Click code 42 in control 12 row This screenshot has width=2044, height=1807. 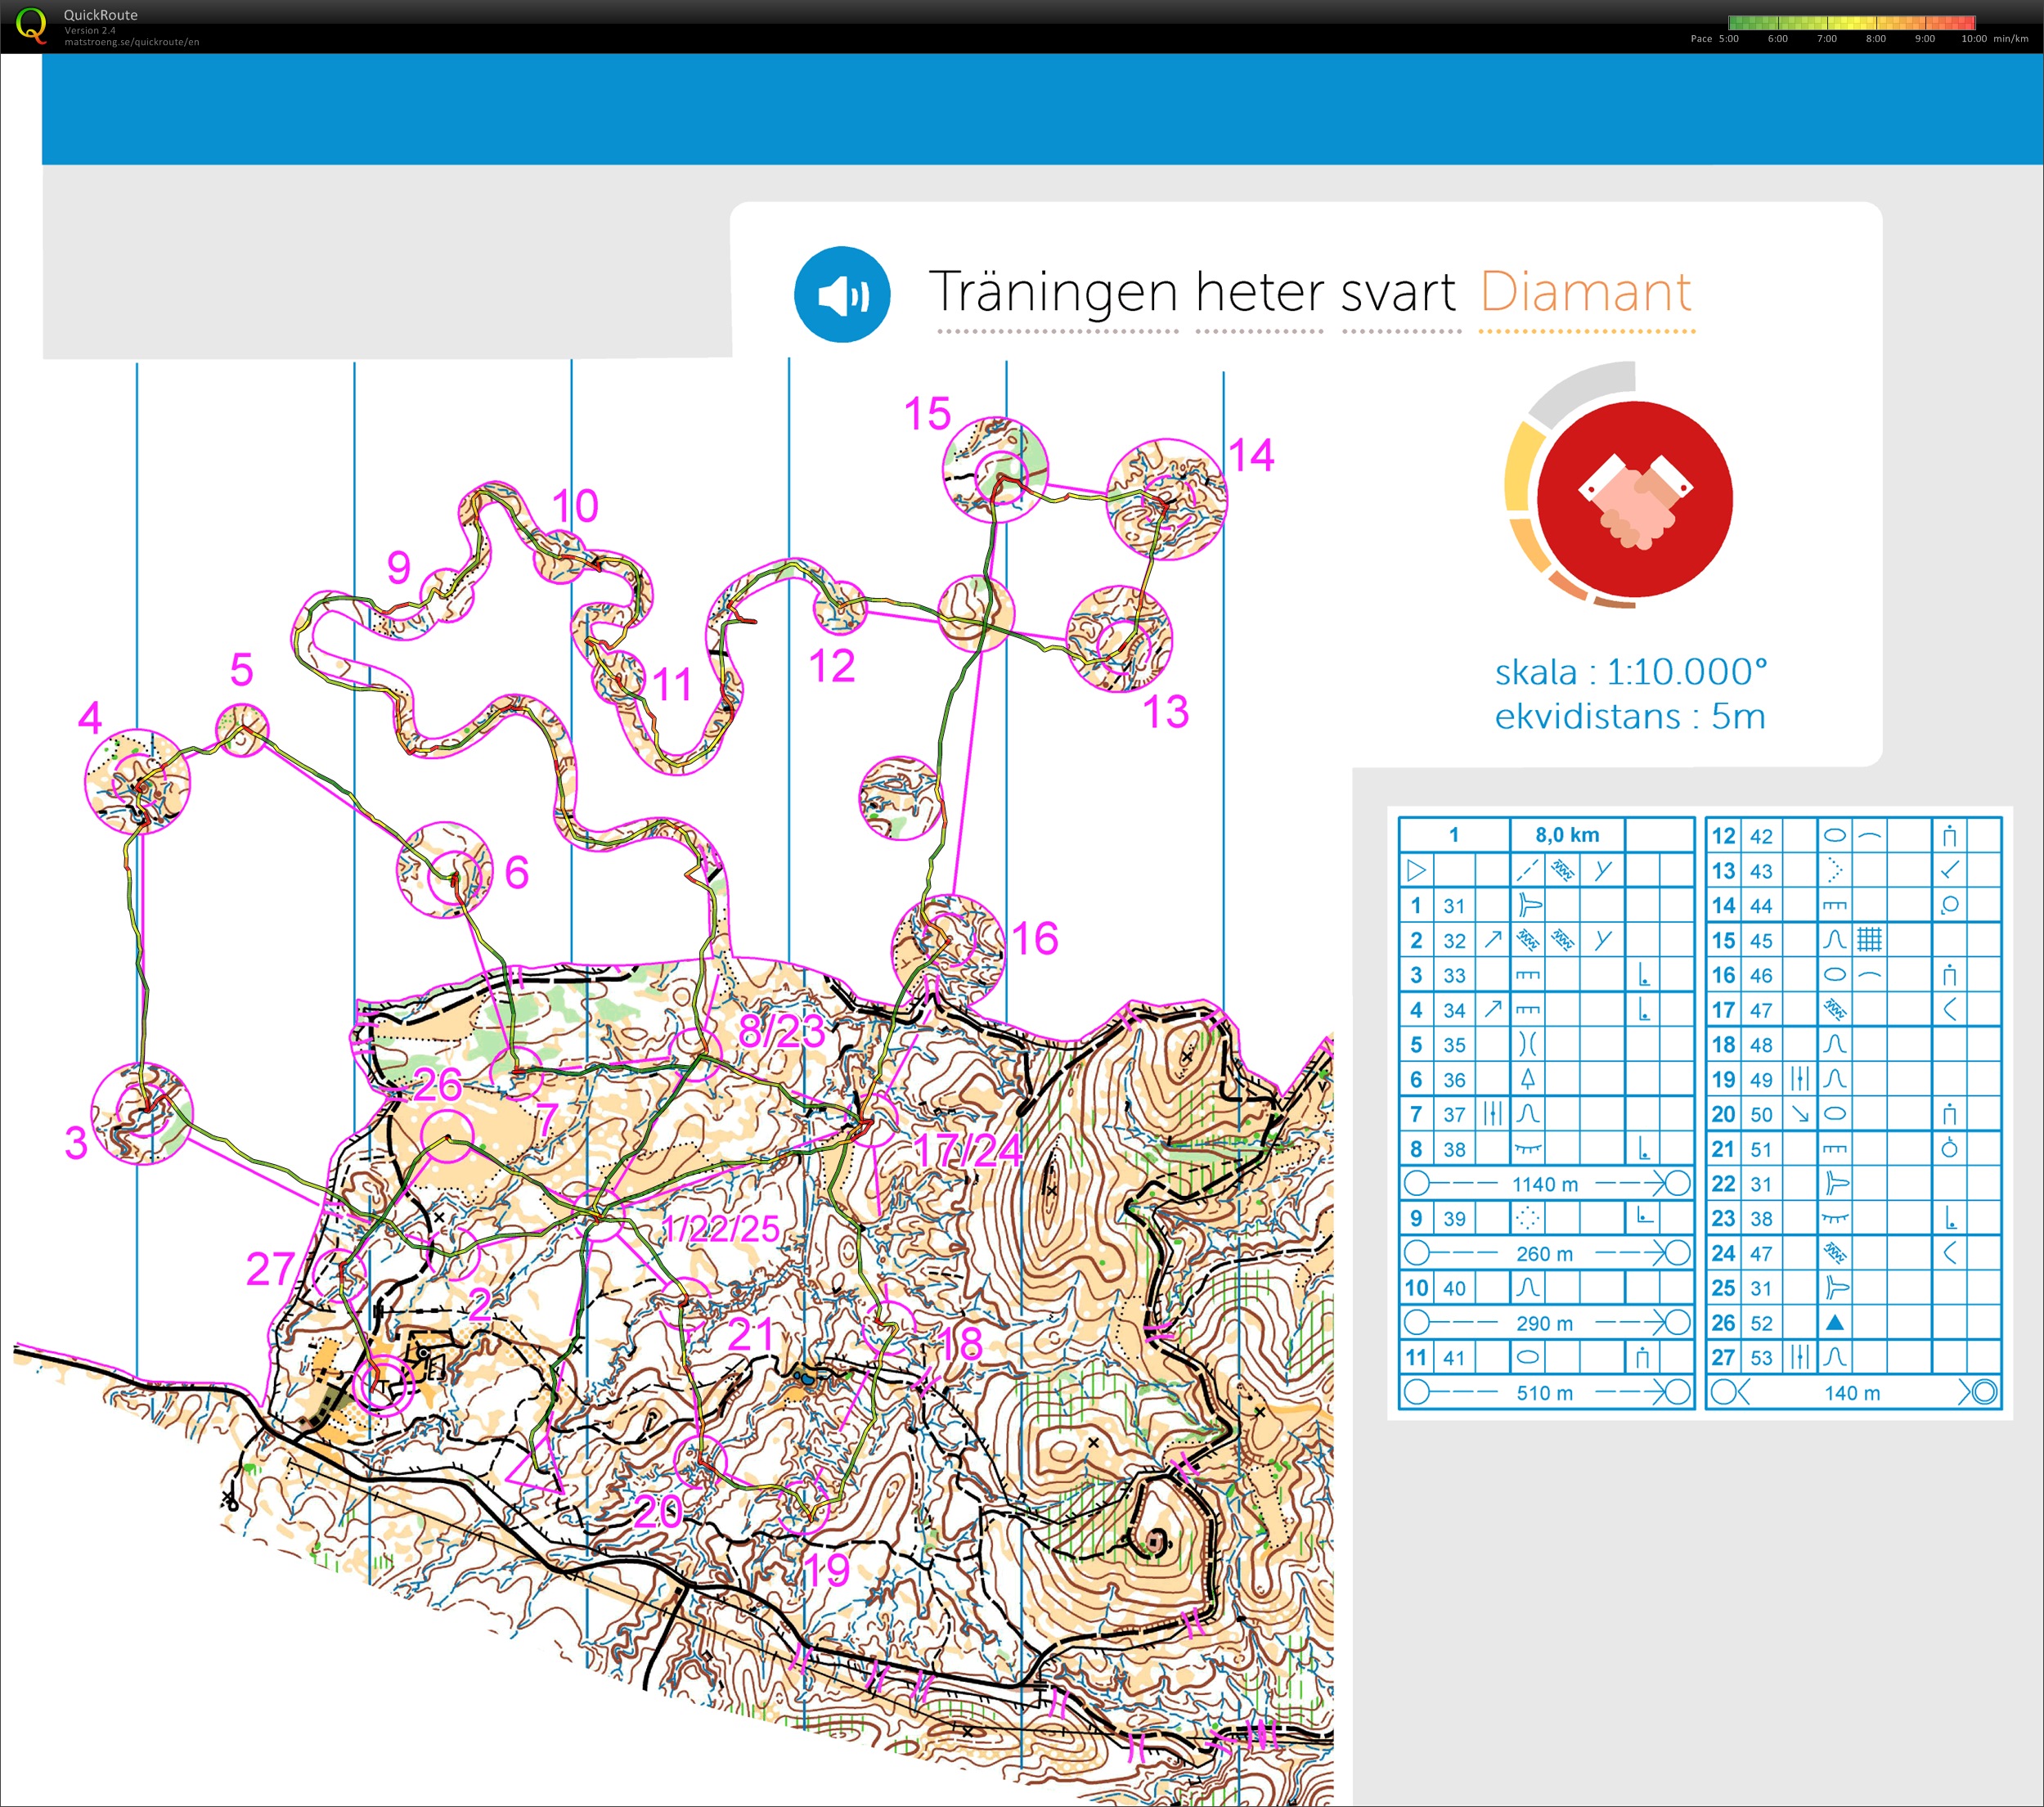pos(1761,836)
